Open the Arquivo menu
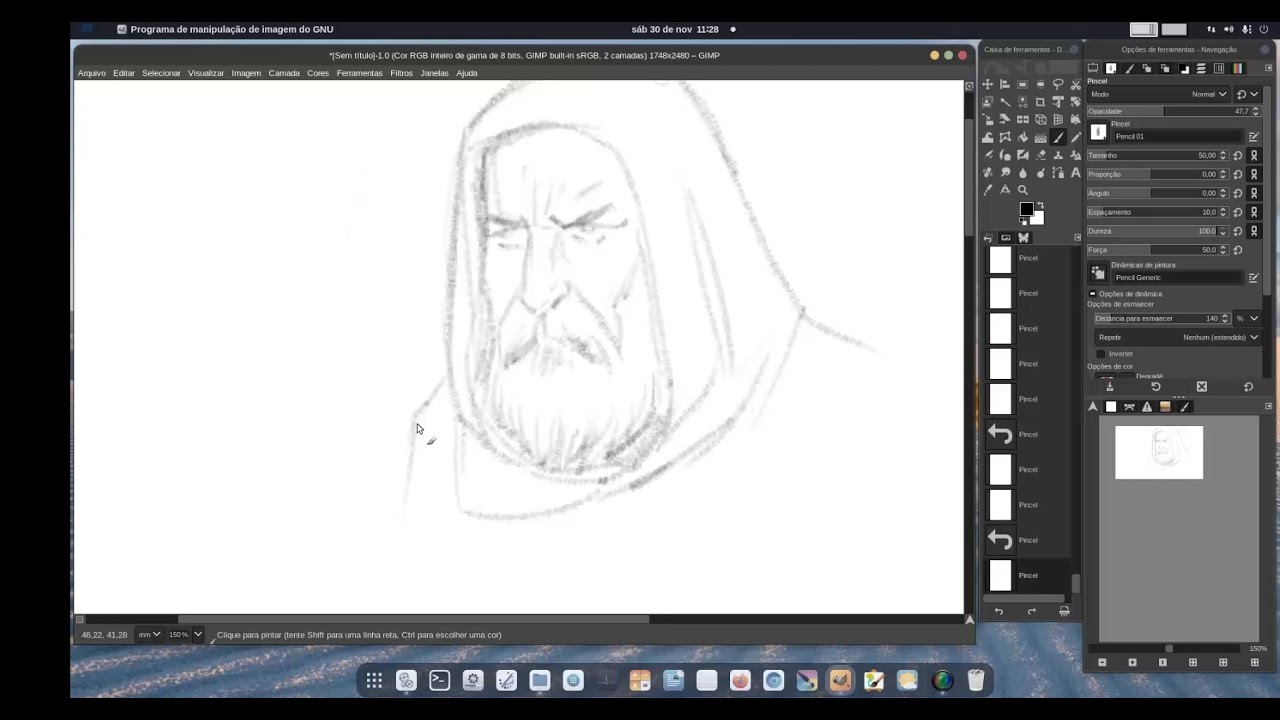Screen dimensions: 1280x720 [x=92, y=73]
